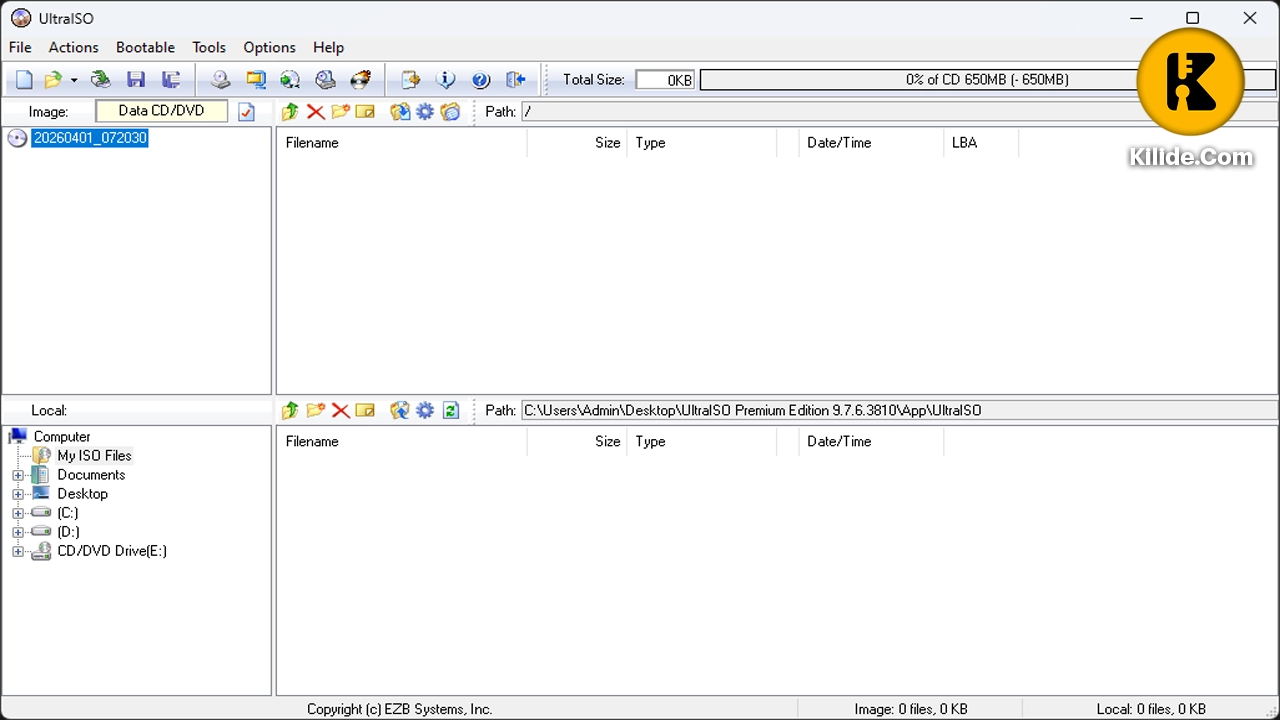Click the Open CD/DVD toolbar icon

tap(100, 80)
